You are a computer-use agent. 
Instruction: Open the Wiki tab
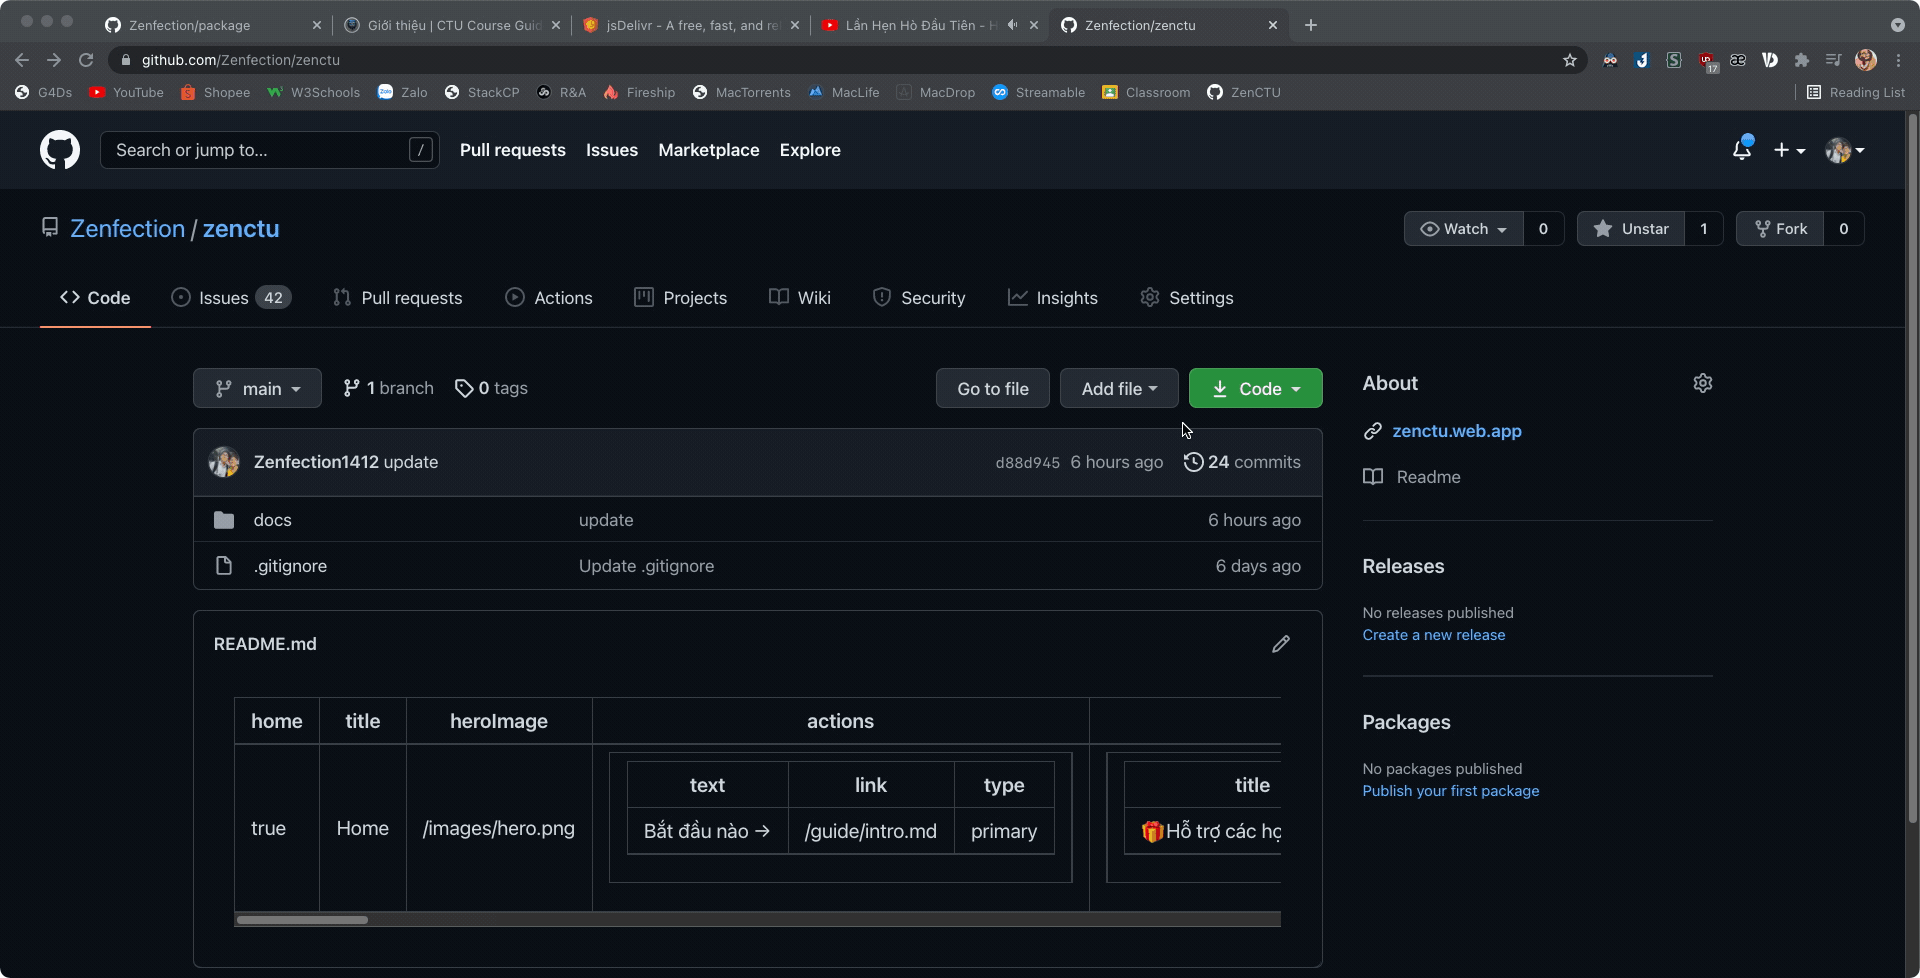click(800, 298)
